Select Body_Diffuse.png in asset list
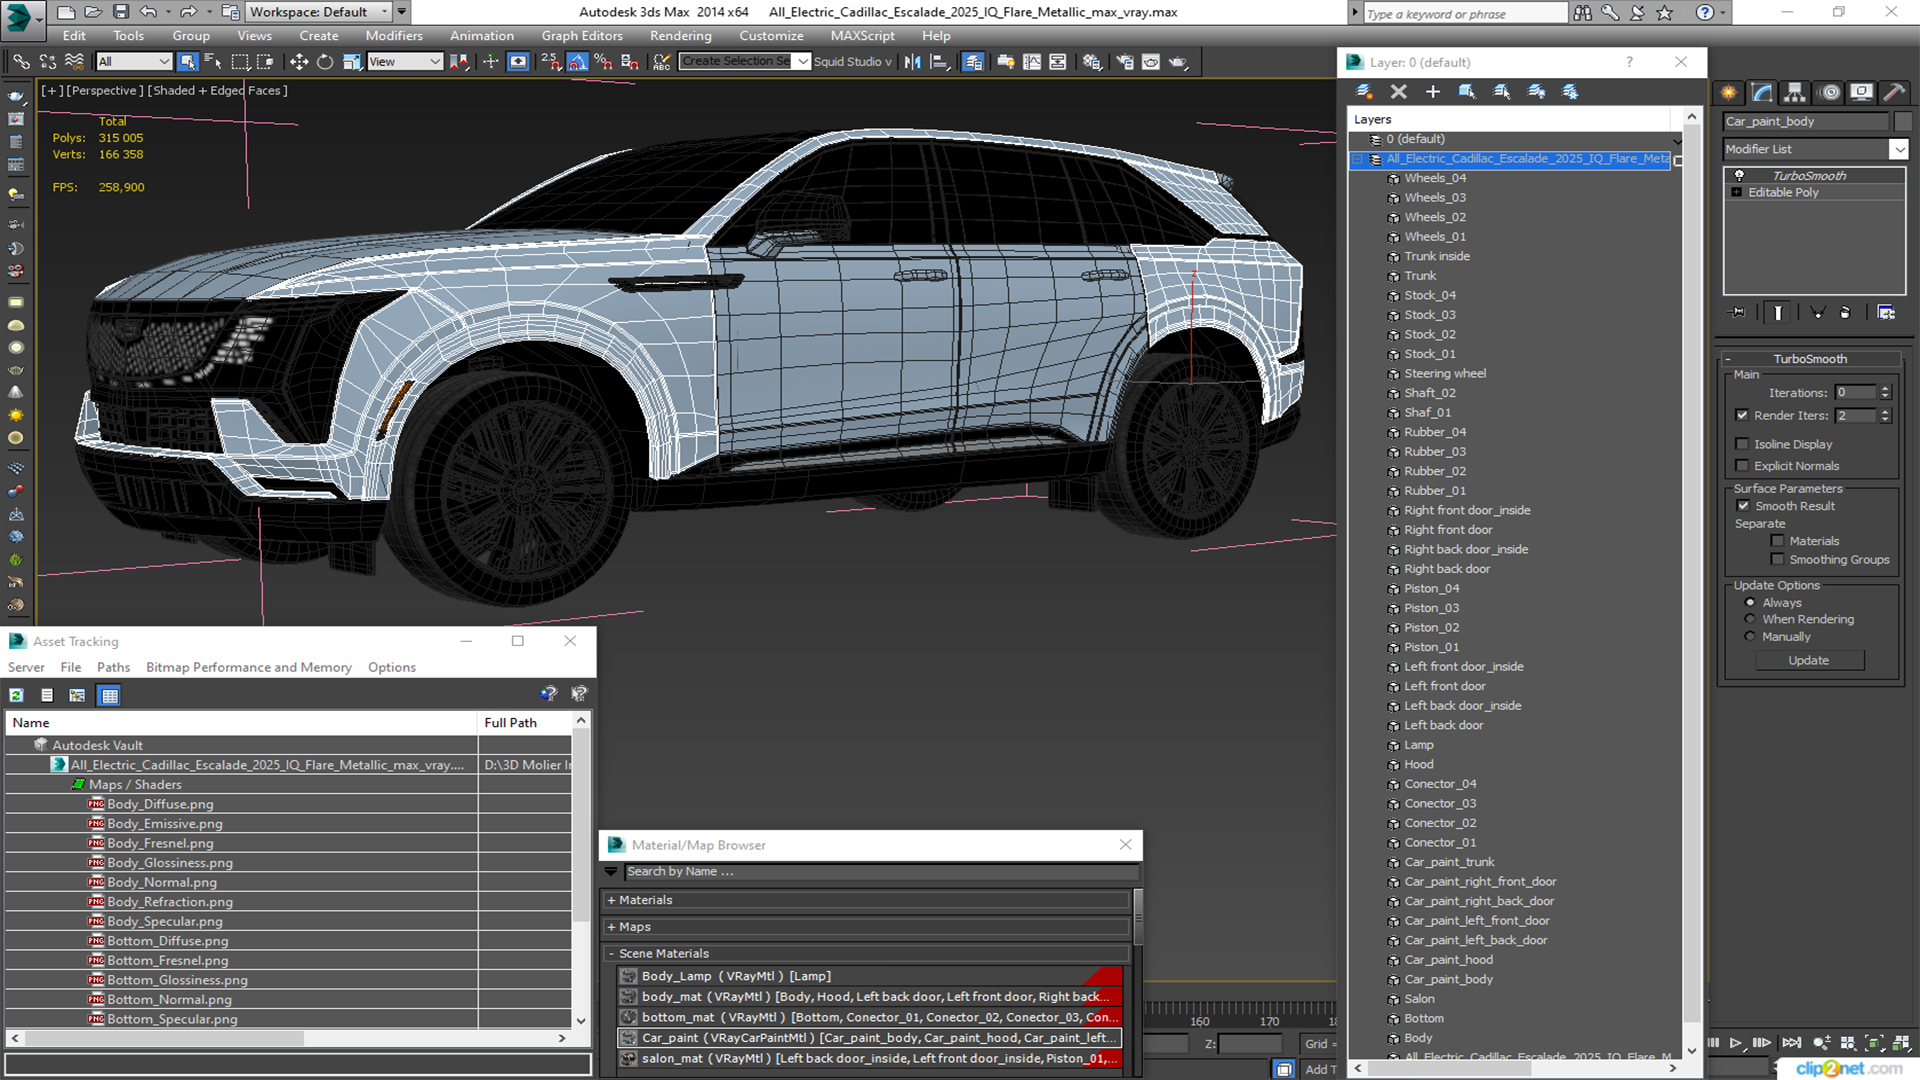The image size is (1920, 1080). (160, 804)
